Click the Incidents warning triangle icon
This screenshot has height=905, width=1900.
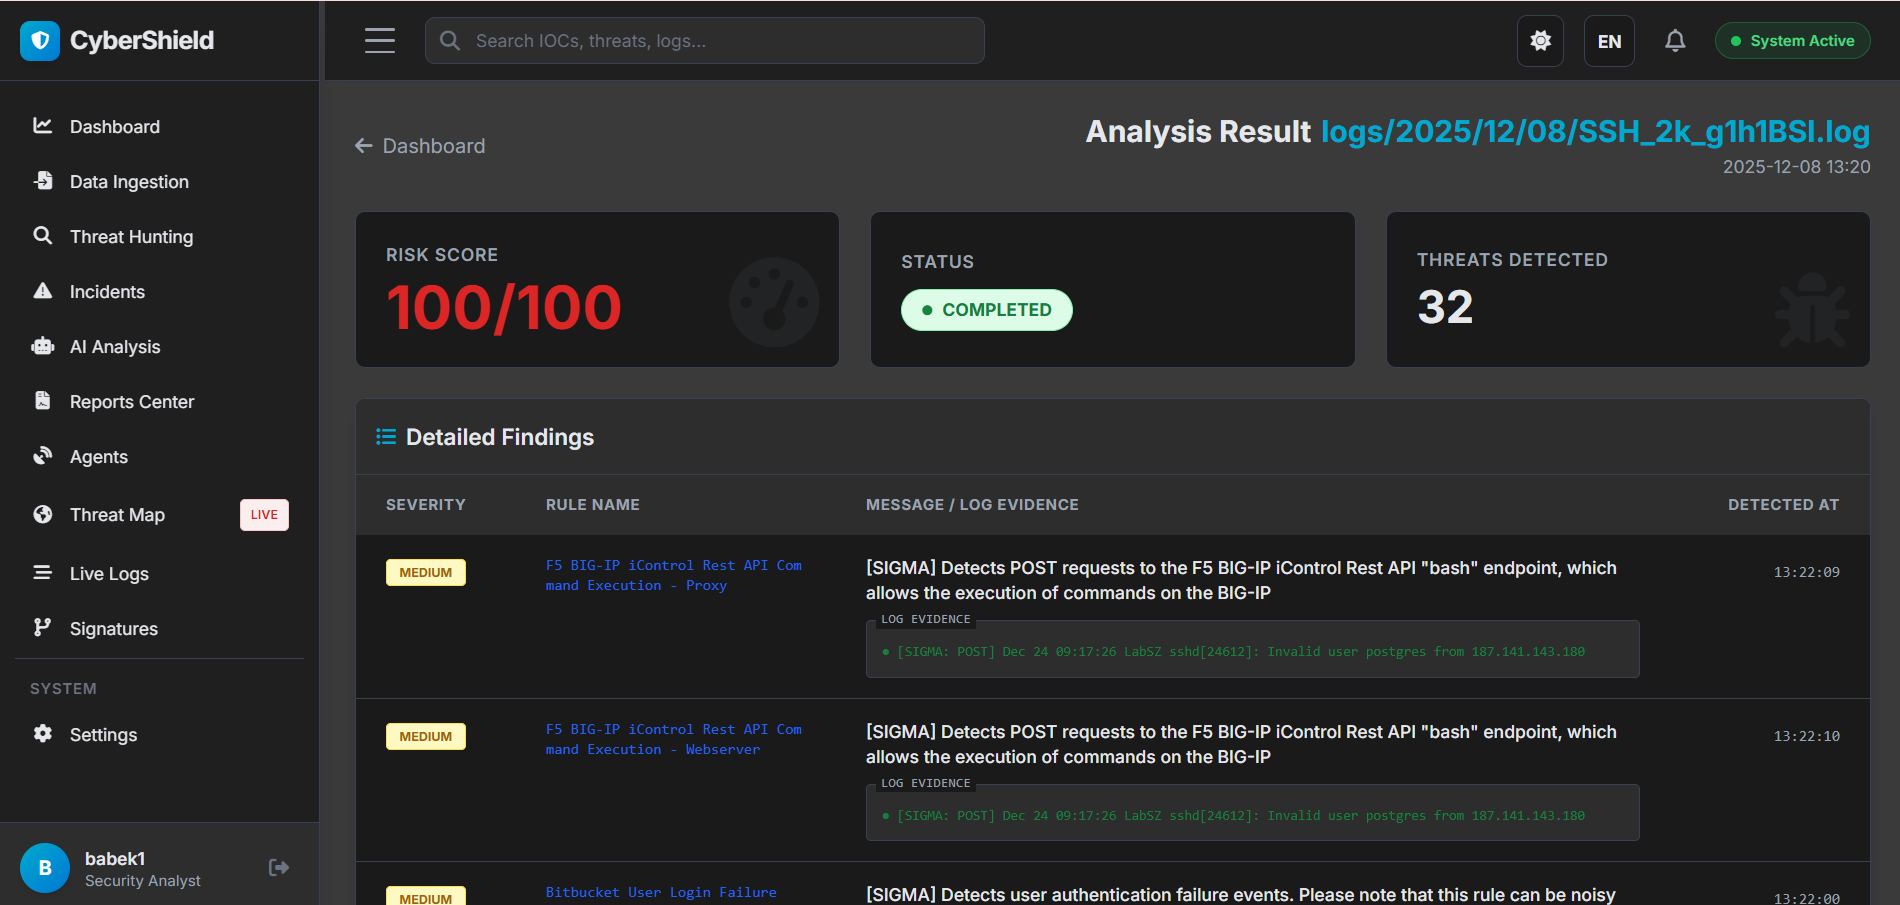pyautogui.click(x=43, y=291)
